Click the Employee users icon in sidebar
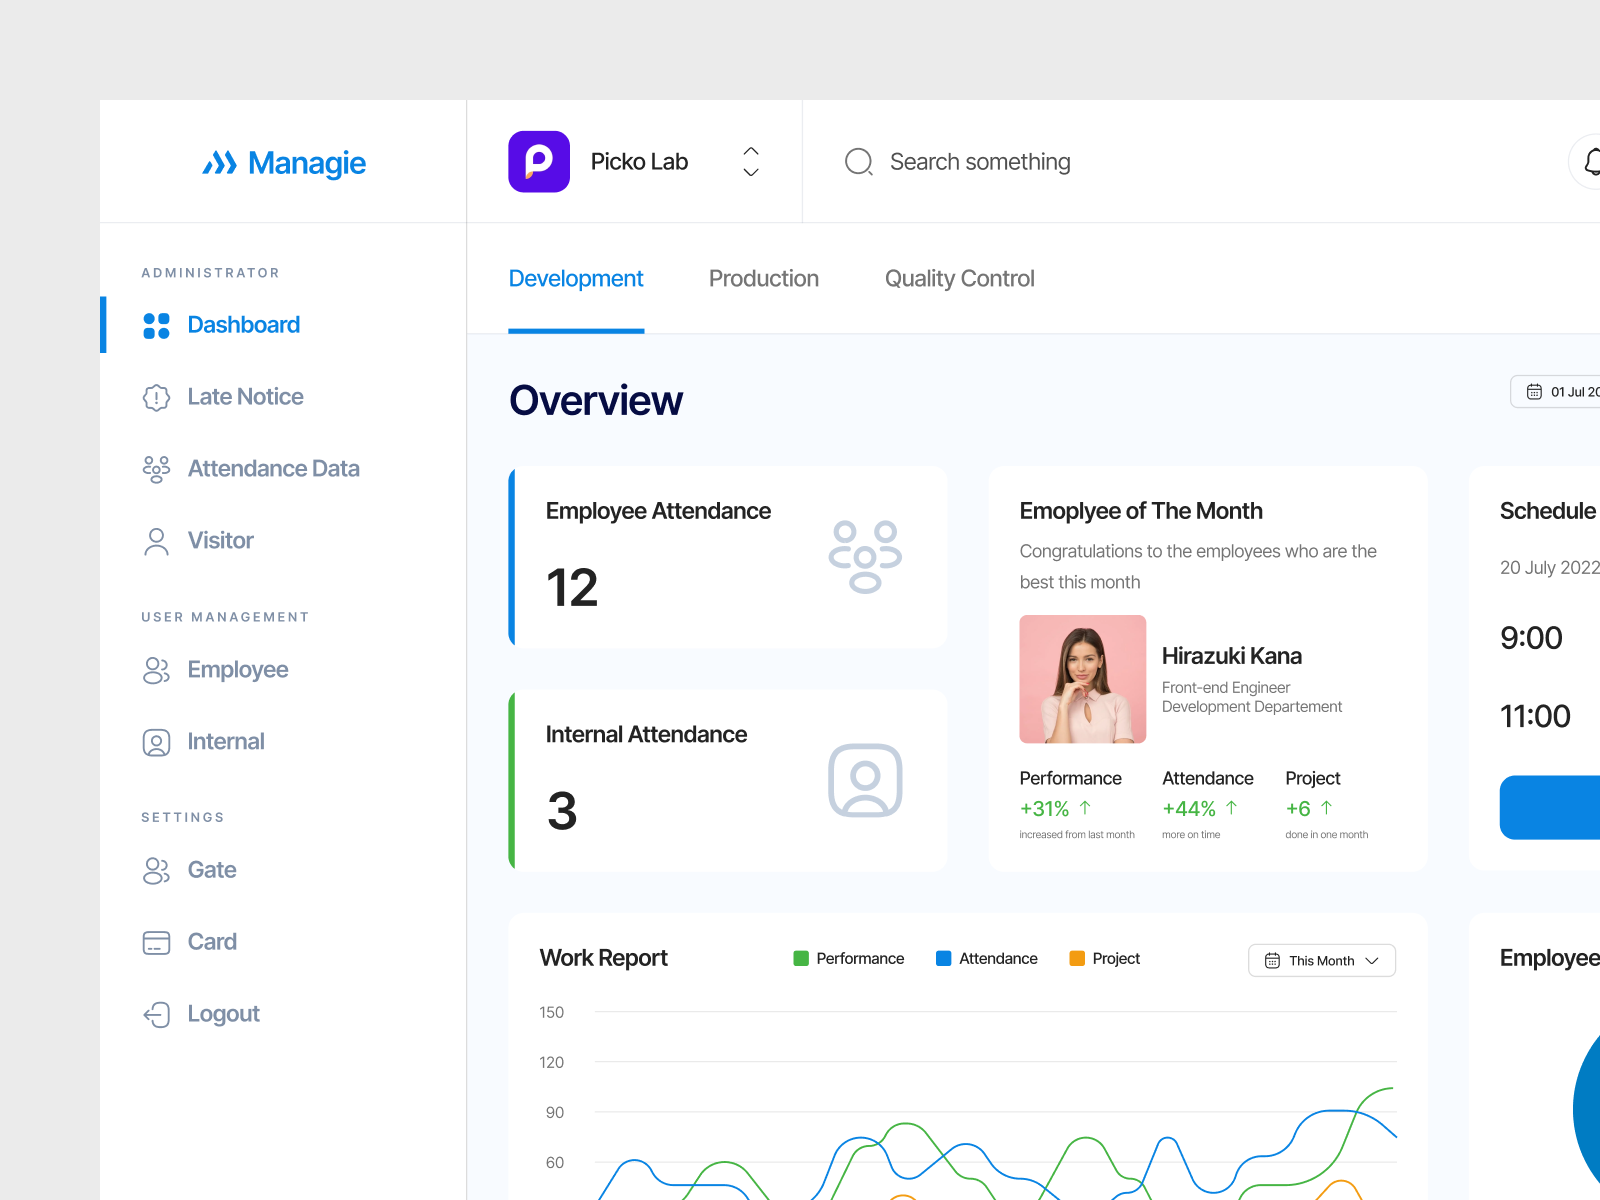 coord(156,670)
